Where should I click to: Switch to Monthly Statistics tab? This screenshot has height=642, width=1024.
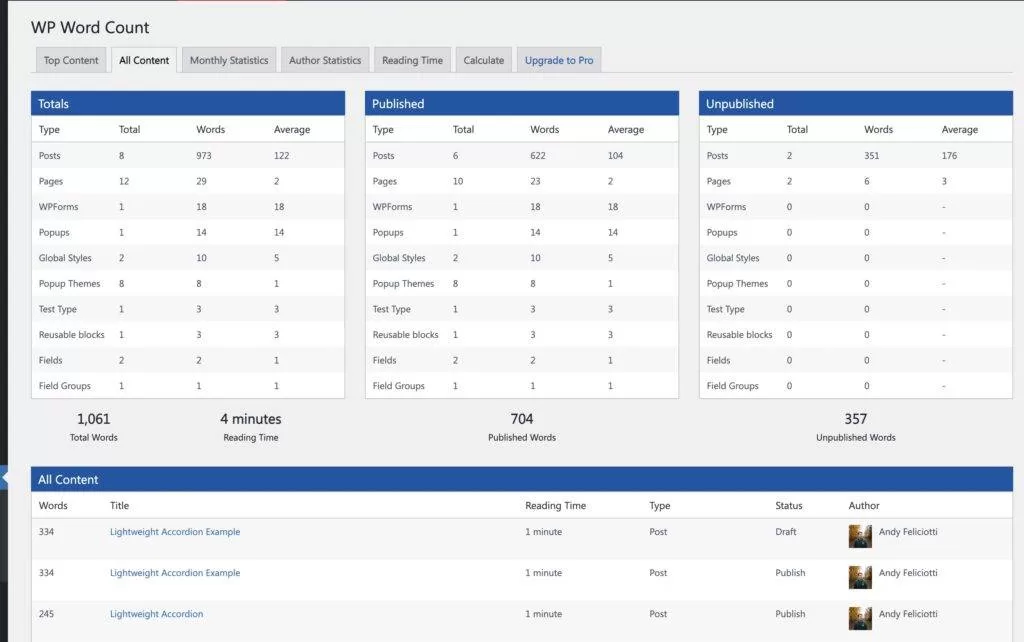coord(229,60)
